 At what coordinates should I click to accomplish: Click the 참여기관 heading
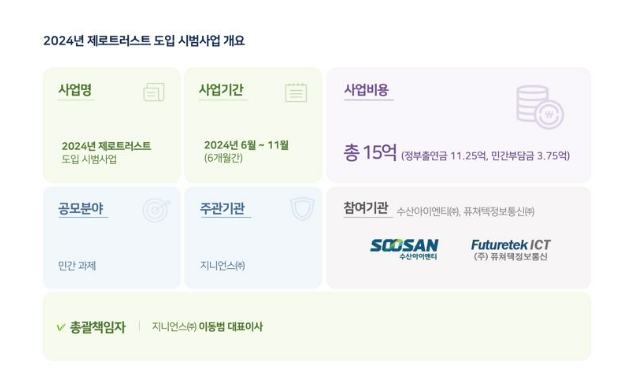[x=366, y=208]
